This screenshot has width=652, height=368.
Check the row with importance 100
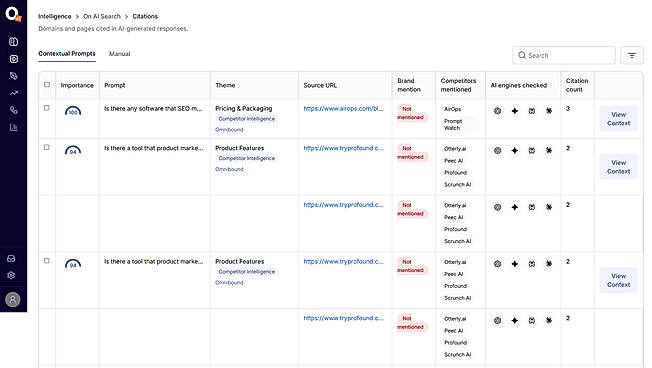click(47, 108)
